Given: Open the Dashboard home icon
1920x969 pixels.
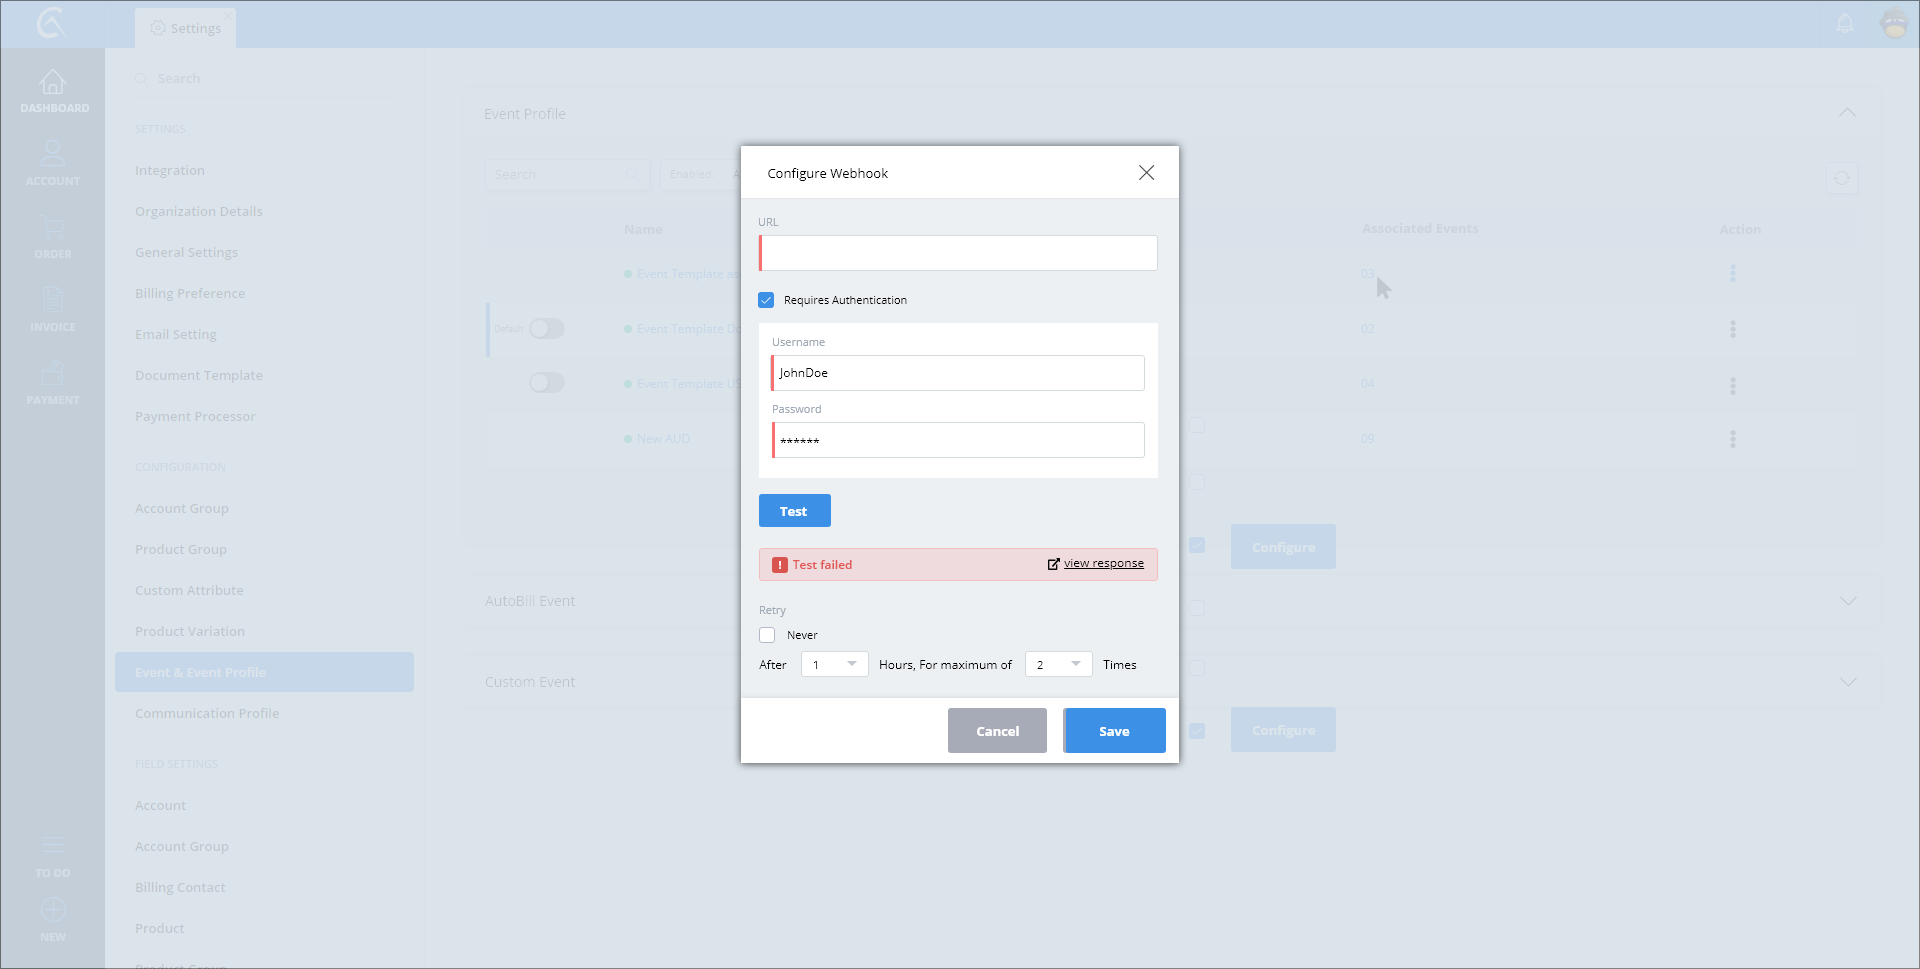Looking at the screenshot, I should click(53, 83).
